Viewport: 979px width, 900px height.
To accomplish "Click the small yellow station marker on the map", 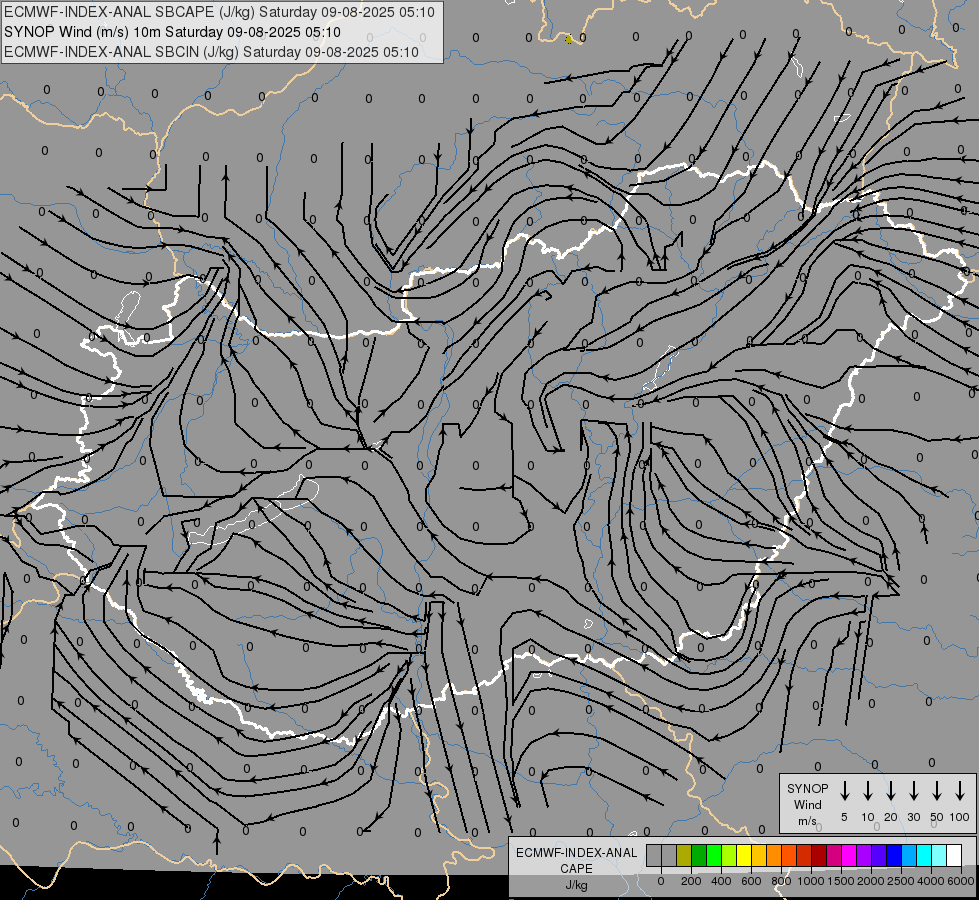I will pyautogui.click(x=569, y=39).
